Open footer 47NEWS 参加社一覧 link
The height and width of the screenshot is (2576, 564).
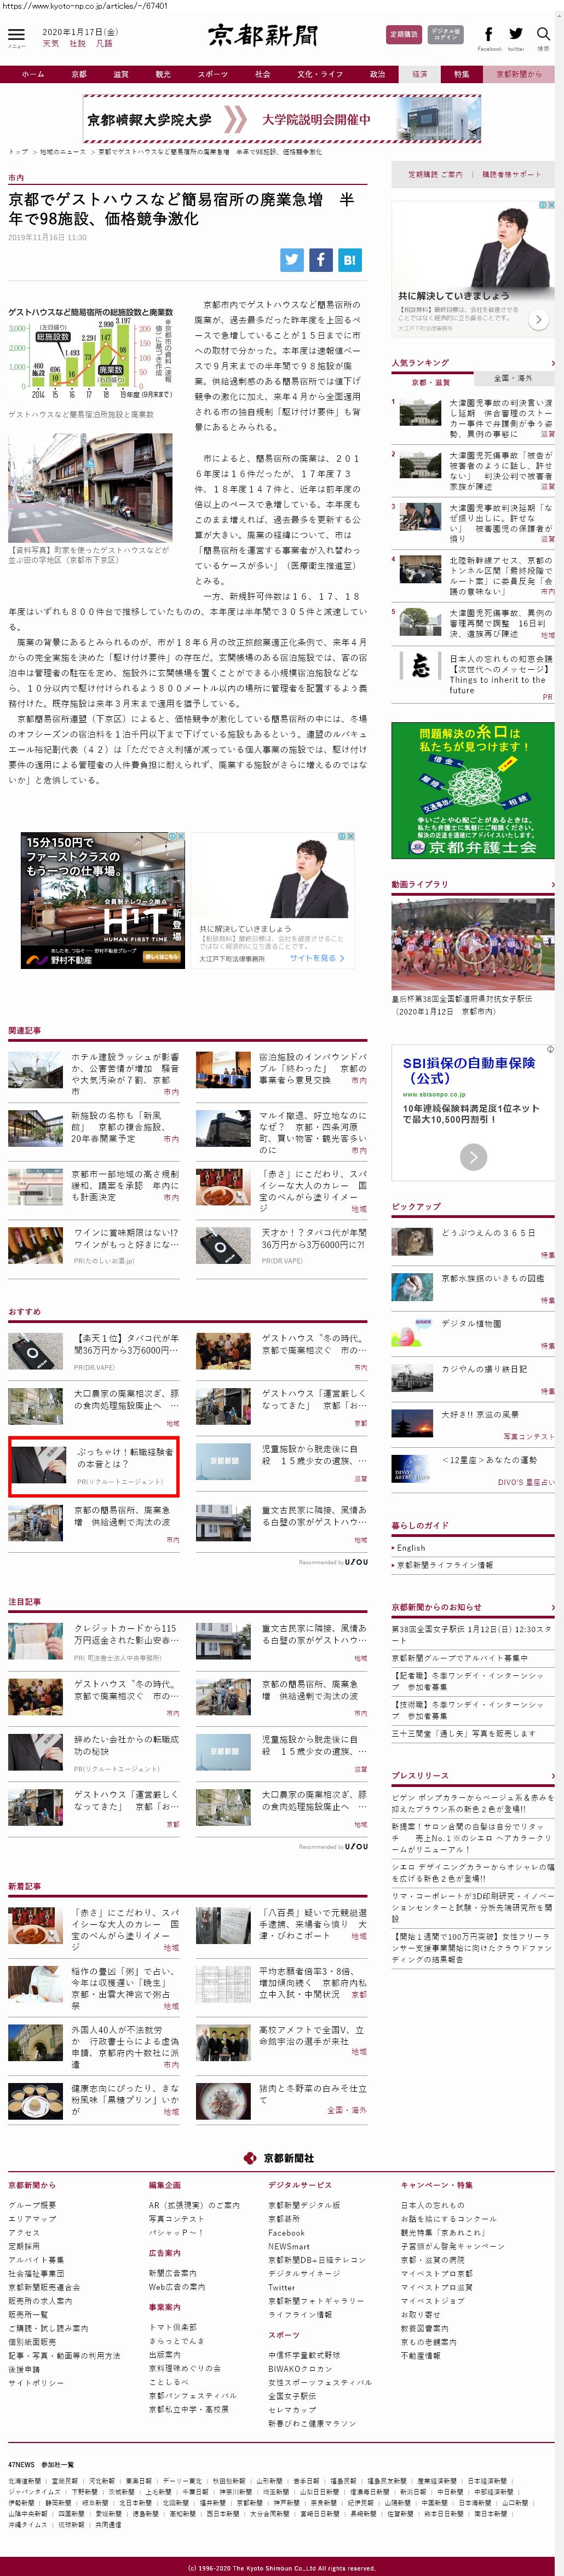point(41,2465)
